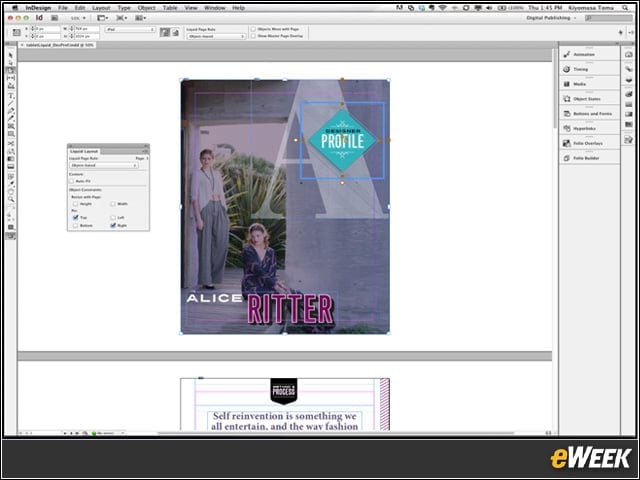
Task: Open the Object States panel
Action: coord(589,99)
